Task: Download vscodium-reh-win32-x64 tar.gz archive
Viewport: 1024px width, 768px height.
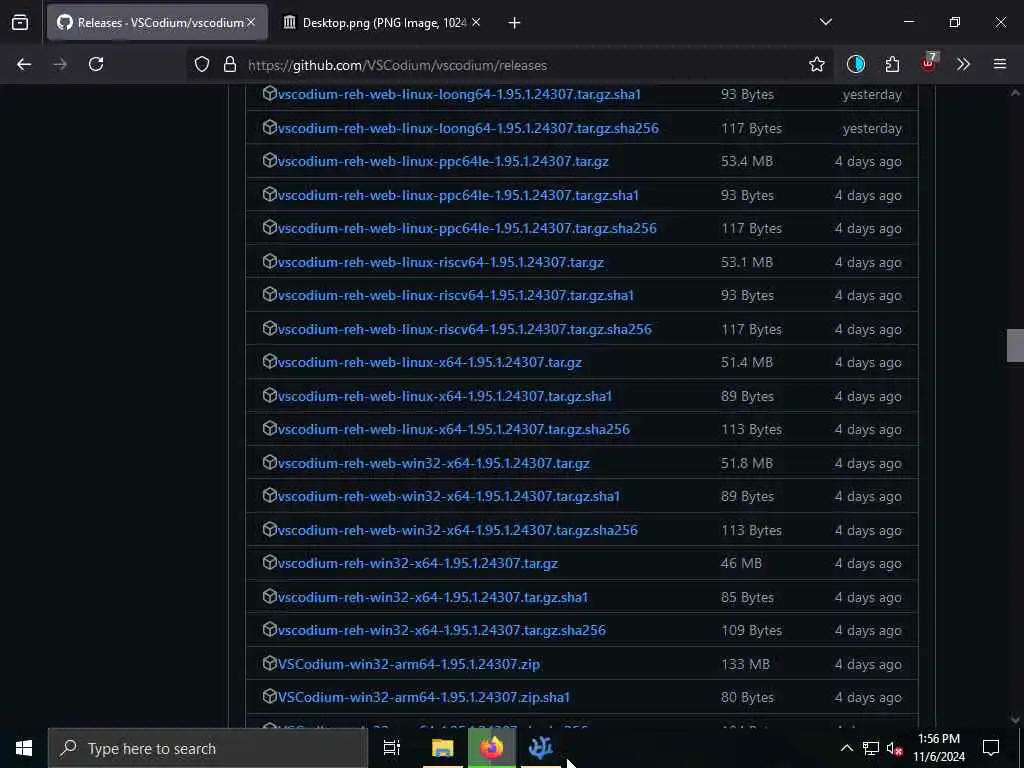Action: tap(417, 563)
